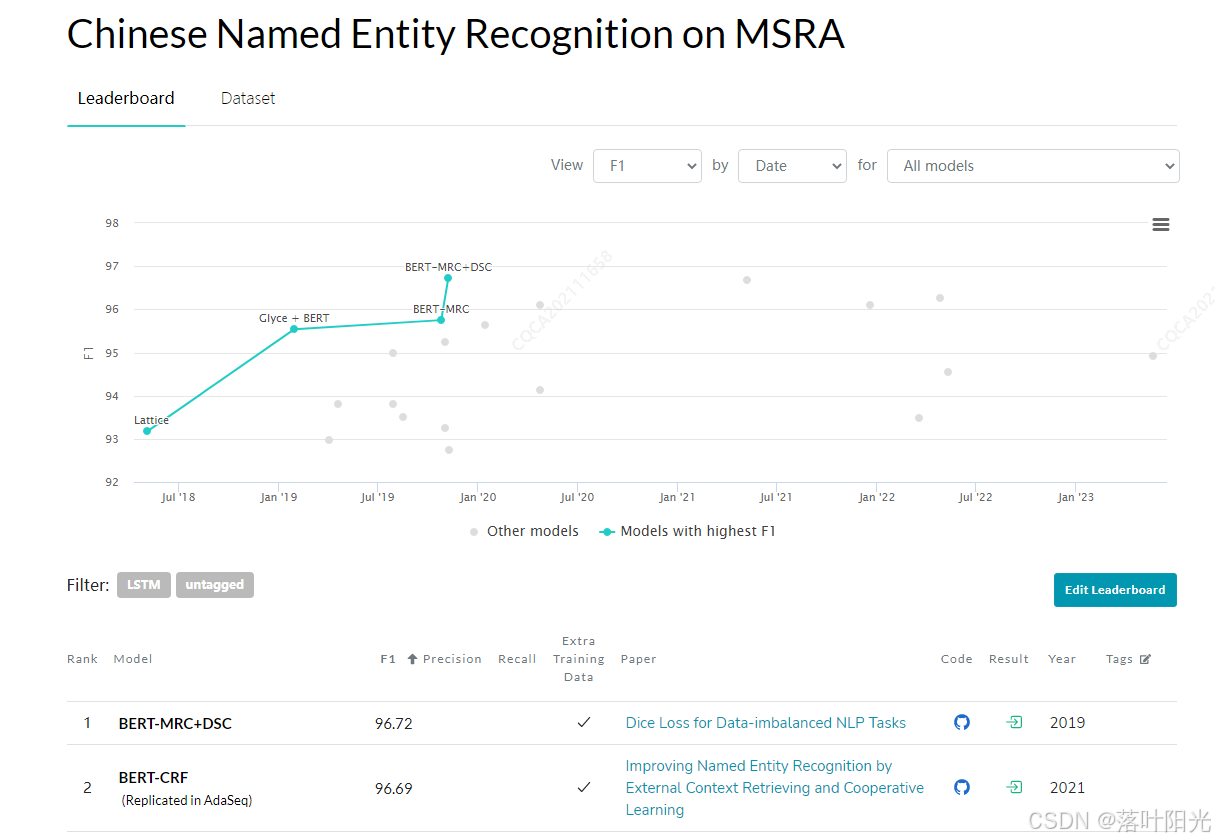Viewport: 1215px width, 840px height.
Task: Toggle the LSTM filter tag
Action: click(144, 585)
